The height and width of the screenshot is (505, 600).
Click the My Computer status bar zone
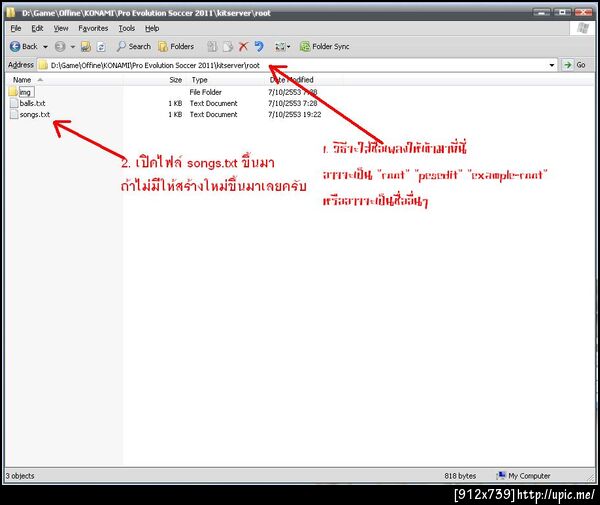pyautogui.click(x=523, y=476)
